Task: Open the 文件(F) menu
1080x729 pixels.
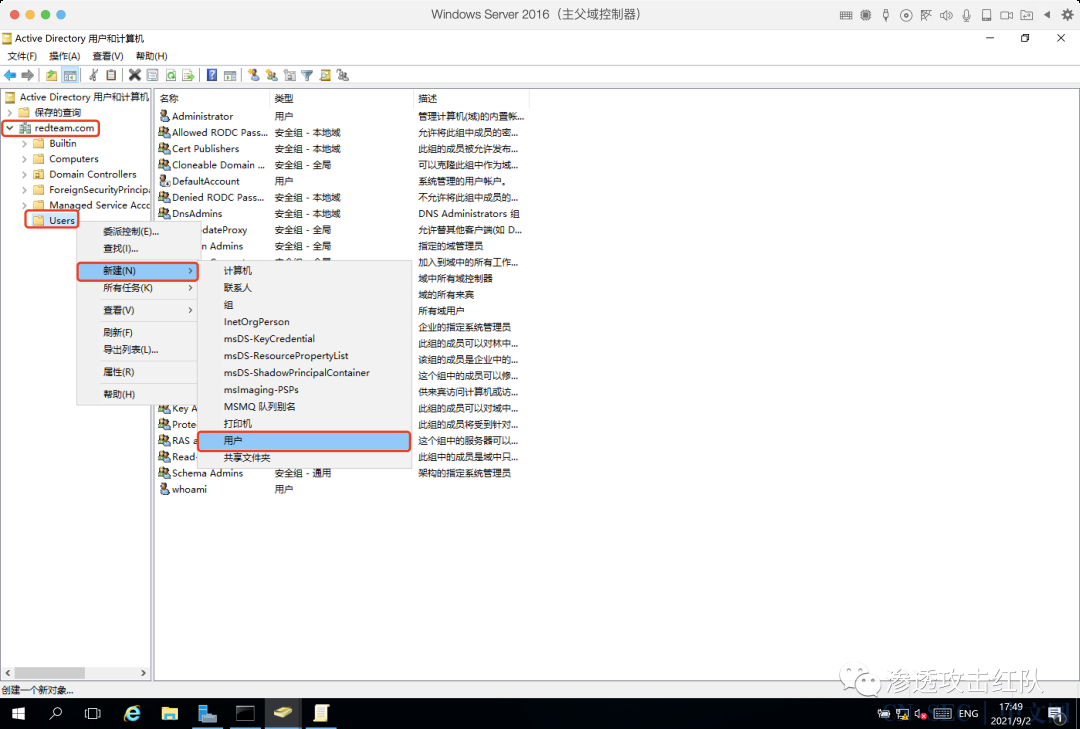Action: point(22,56)
